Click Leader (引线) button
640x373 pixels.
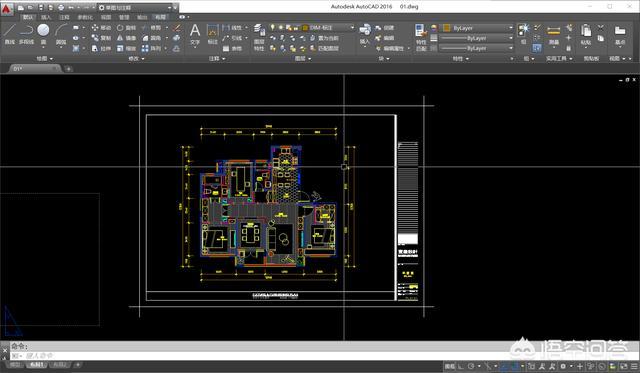tap(233, 38)
